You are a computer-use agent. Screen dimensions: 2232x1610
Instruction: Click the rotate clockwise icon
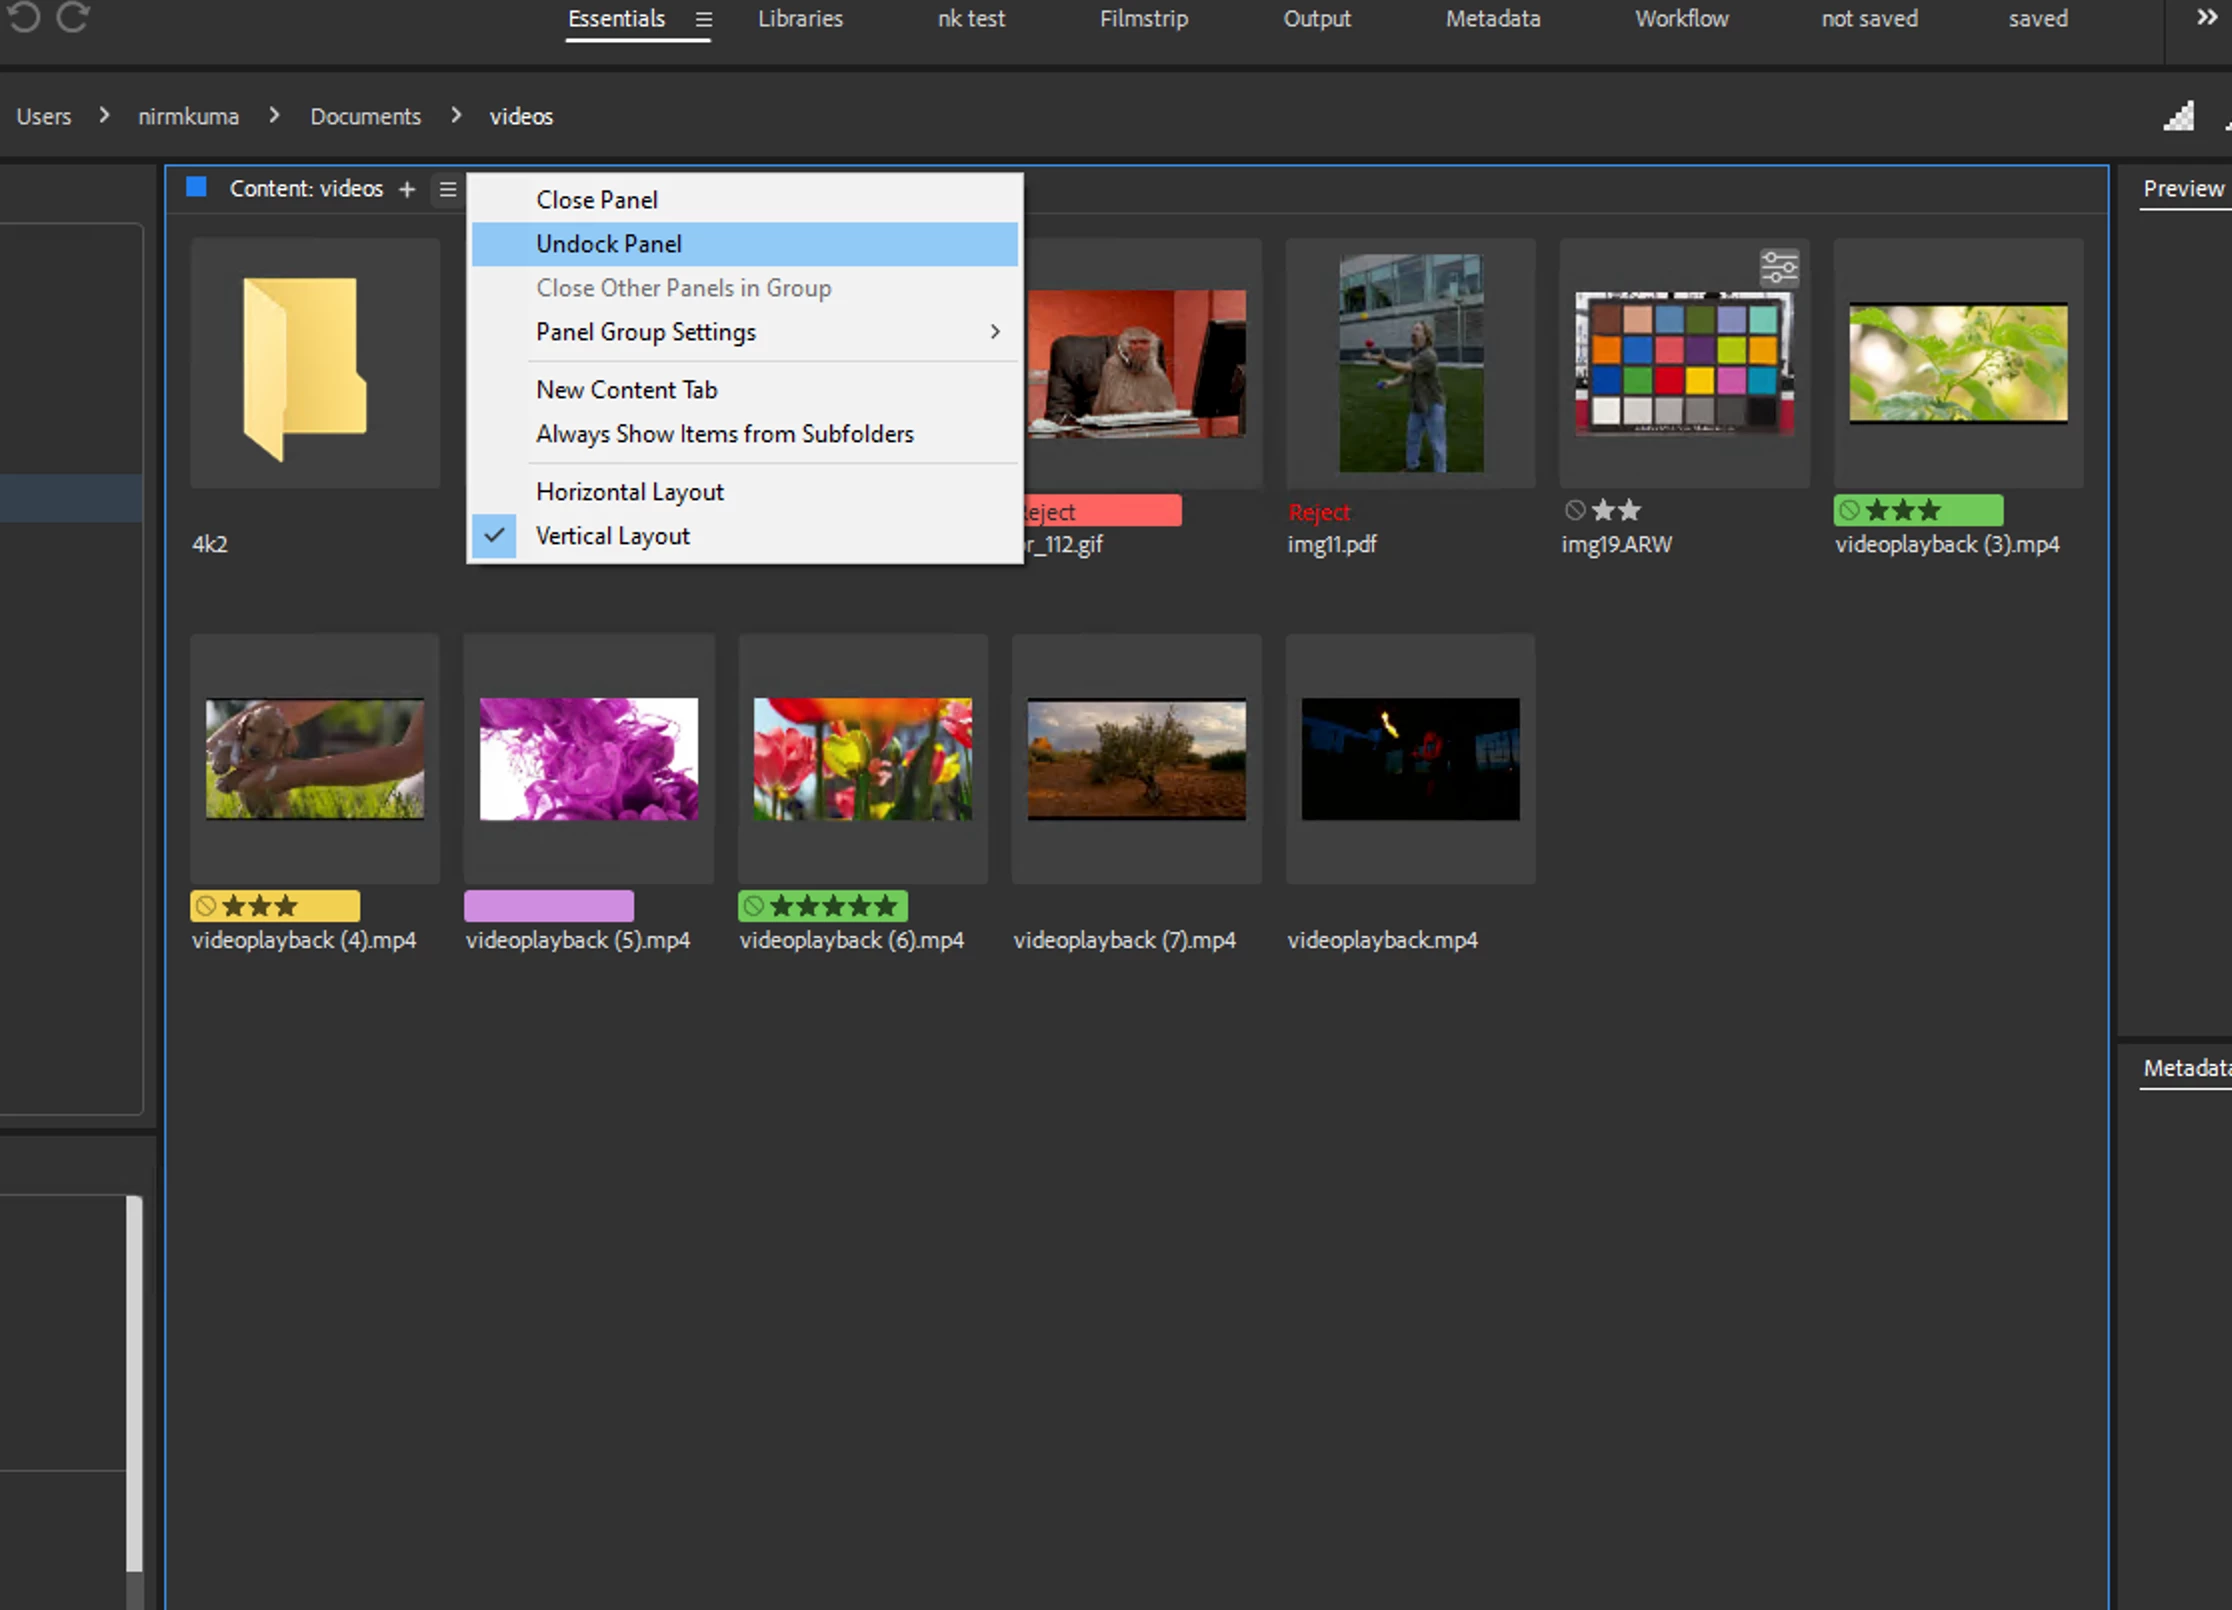tap(72, 17)
